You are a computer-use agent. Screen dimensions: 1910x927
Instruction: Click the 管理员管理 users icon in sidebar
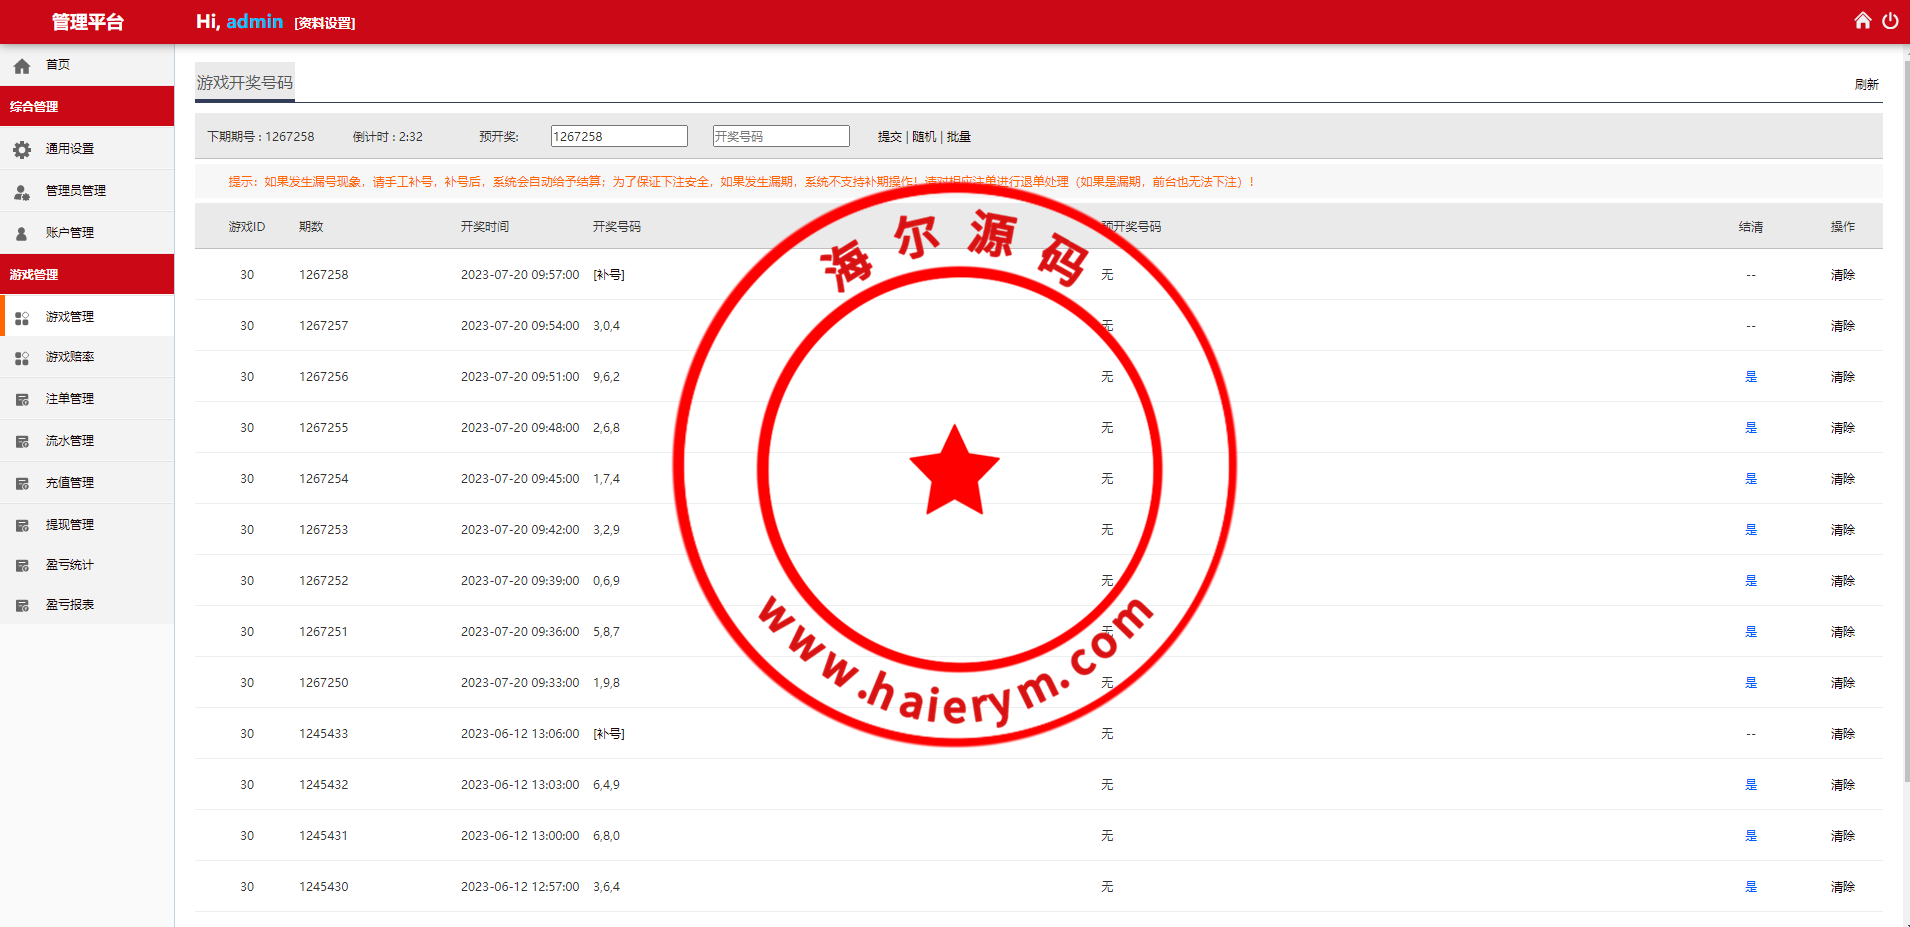(22, 190)
